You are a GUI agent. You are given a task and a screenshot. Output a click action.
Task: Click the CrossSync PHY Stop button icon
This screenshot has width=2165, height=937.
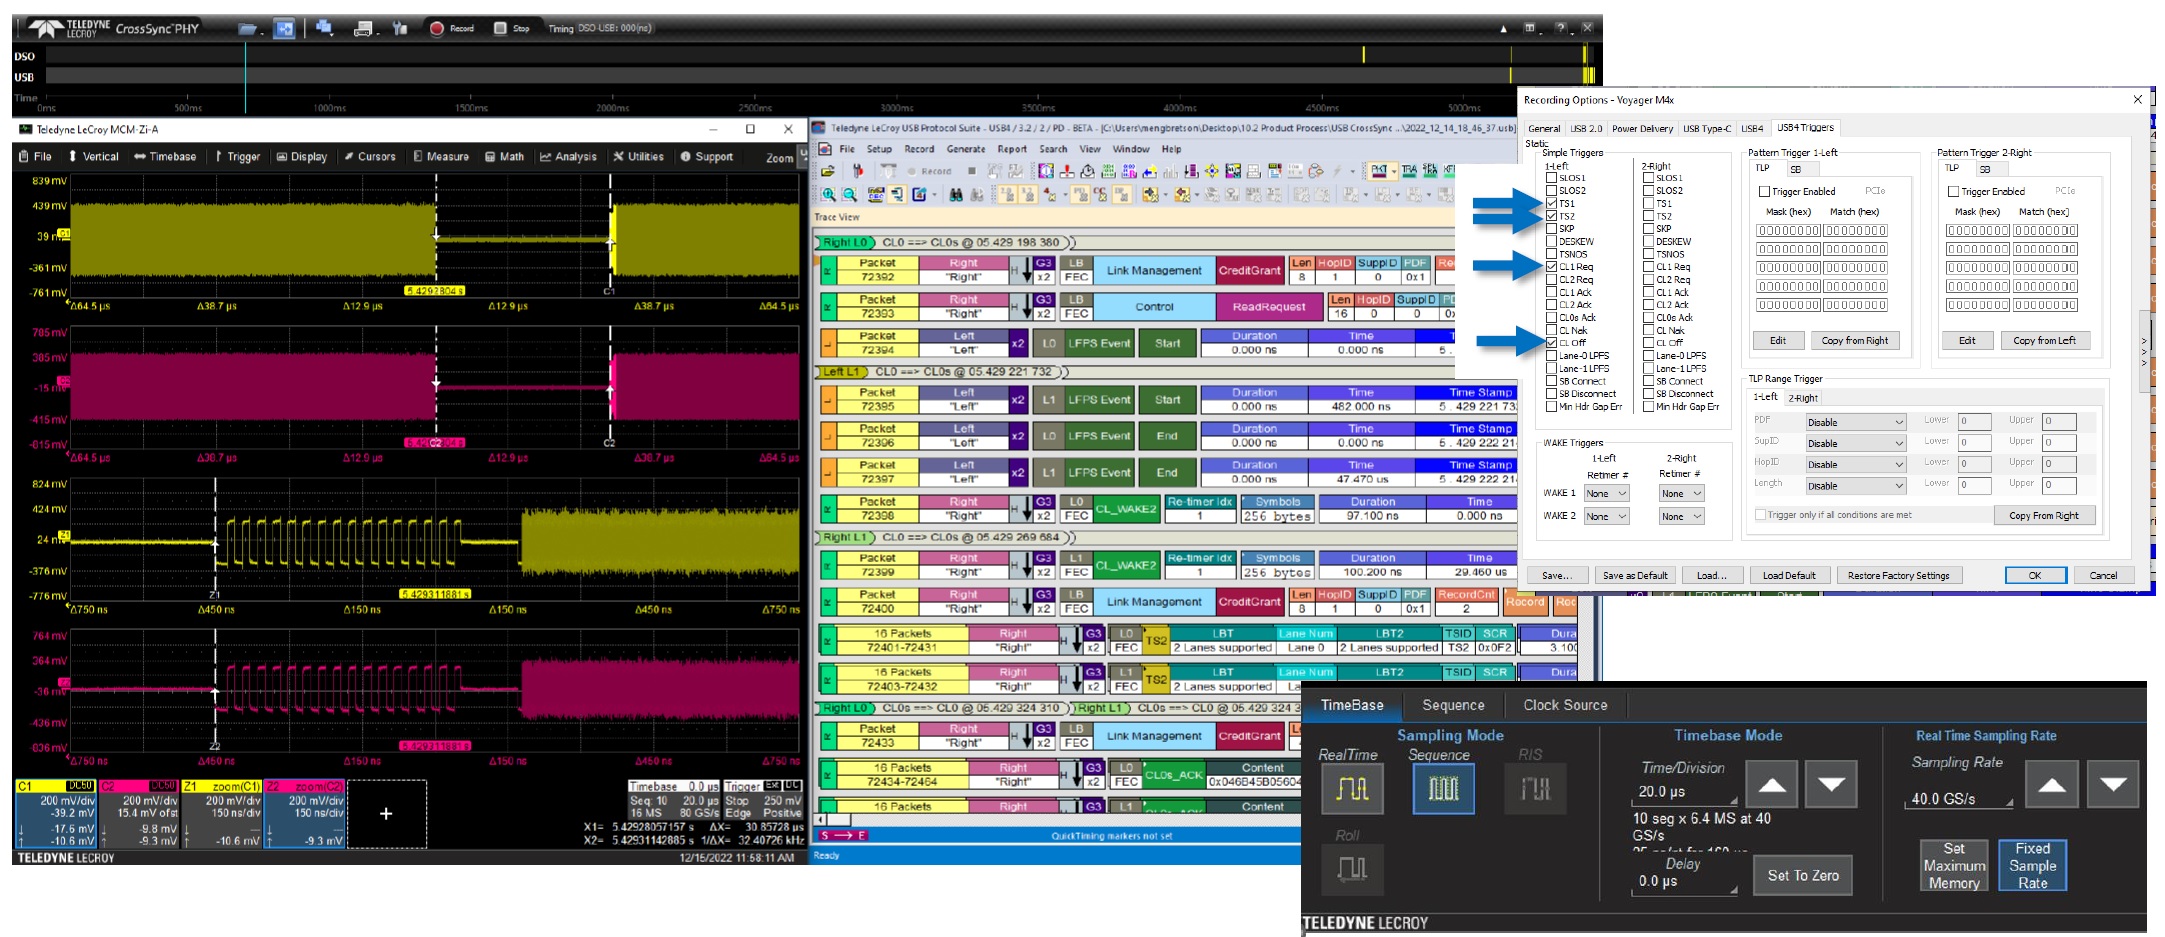pos(500,28)
